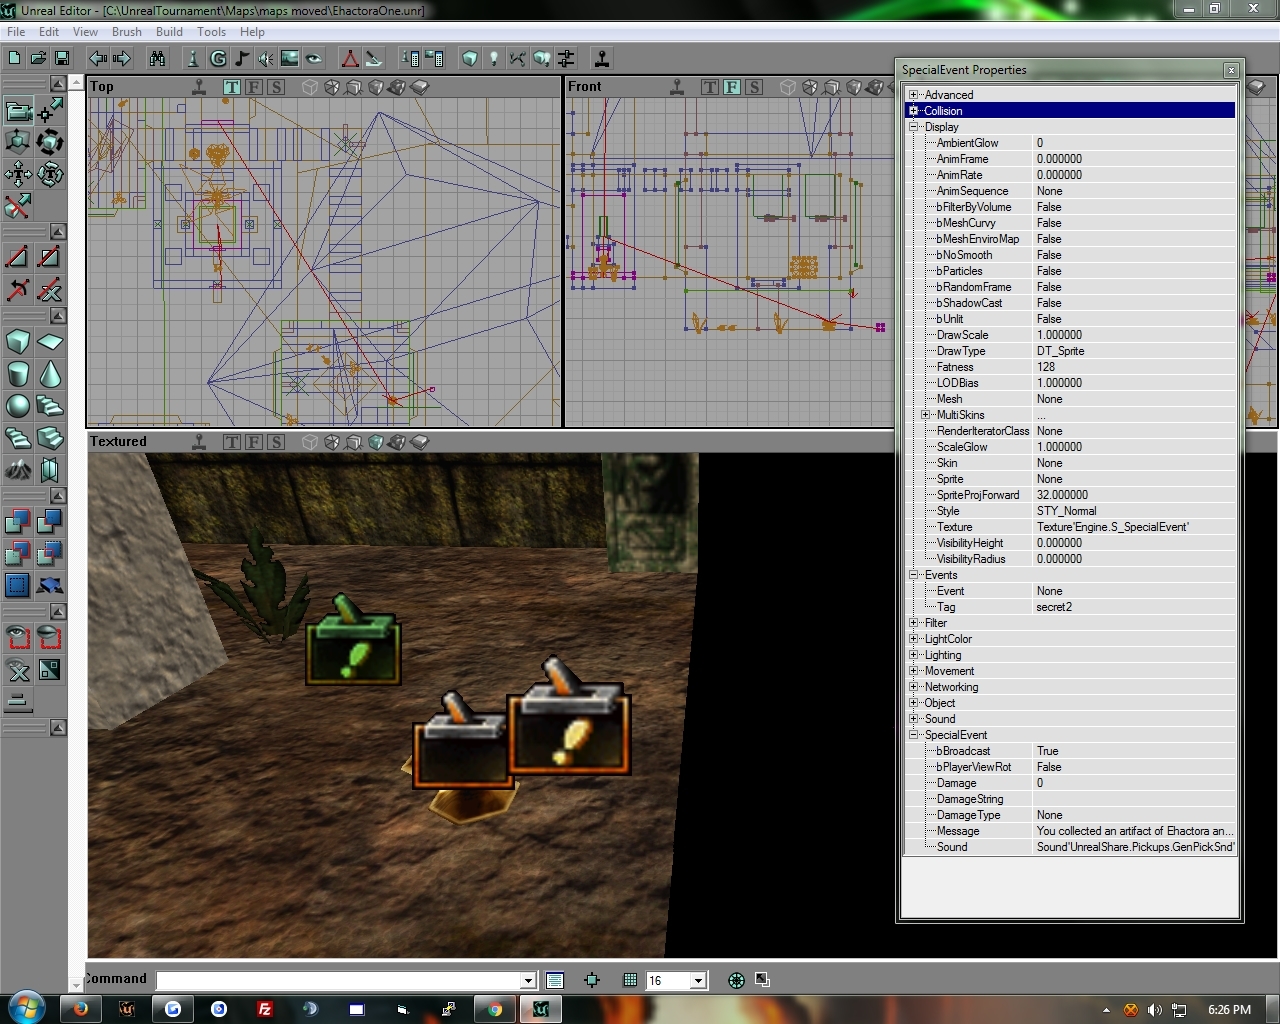
Task: Click the Command input field
Action: click(339, 980)
